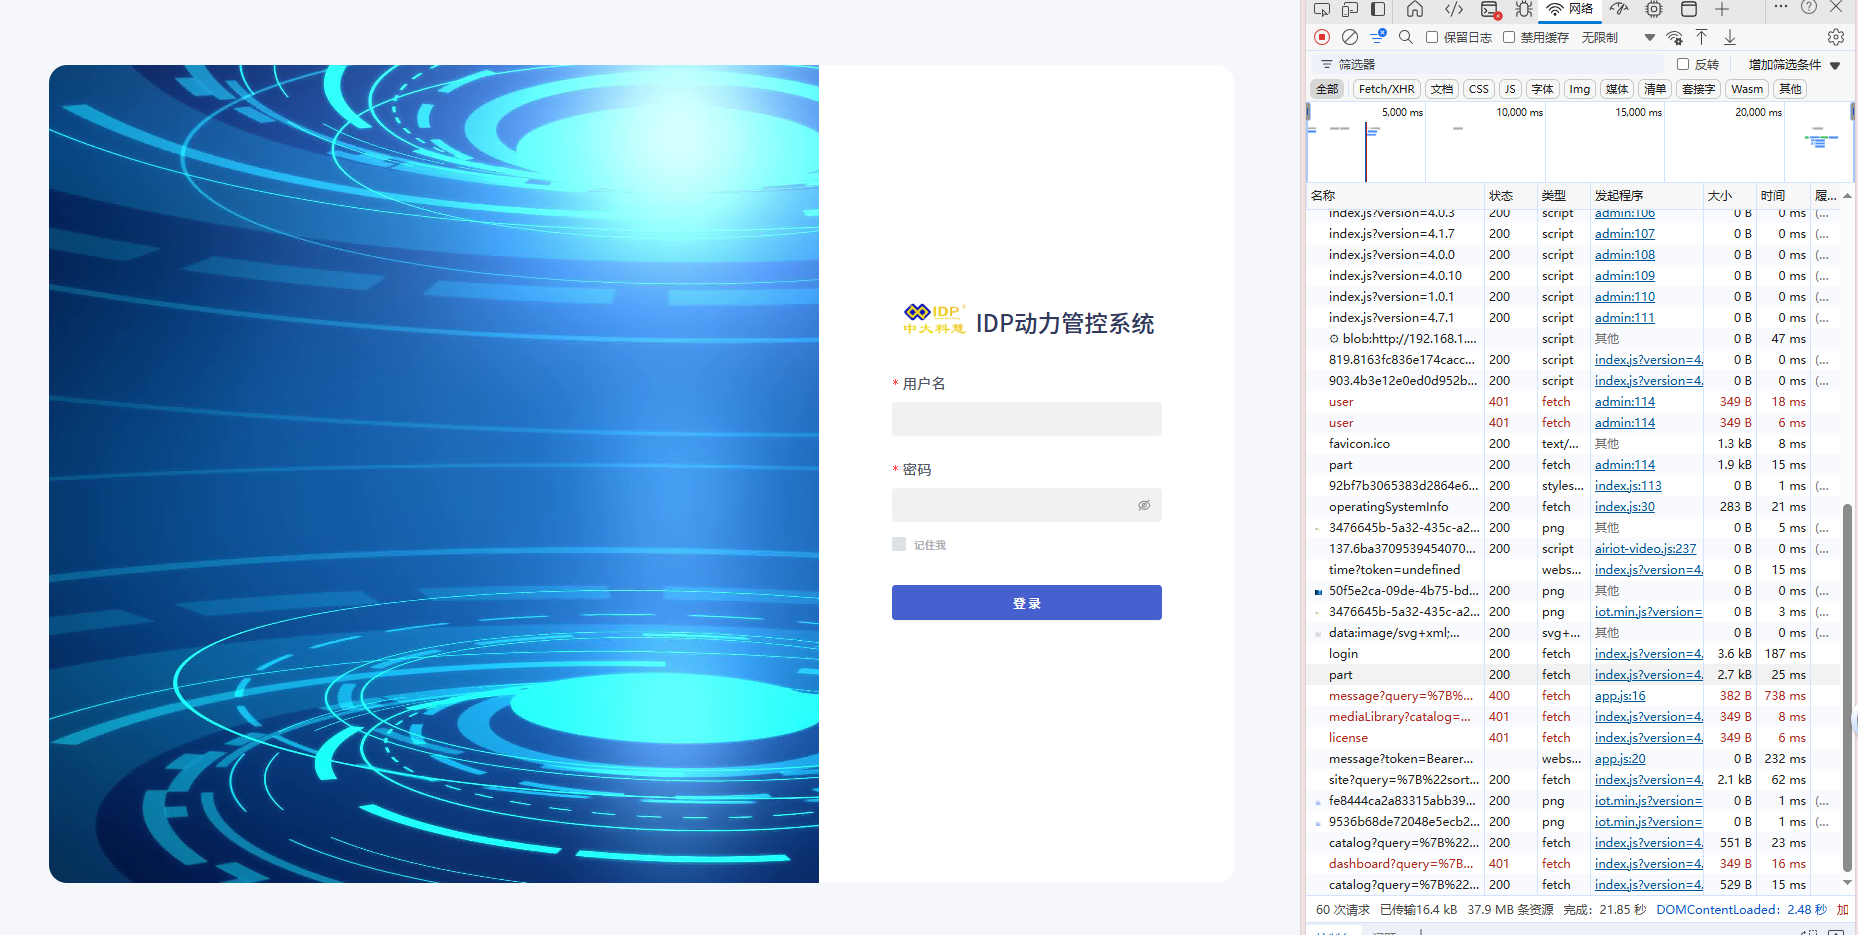Open the Sources bug icon tab
This screenshot has height=935, width=1858.
pyautogui.click(x=1524, y=9)
